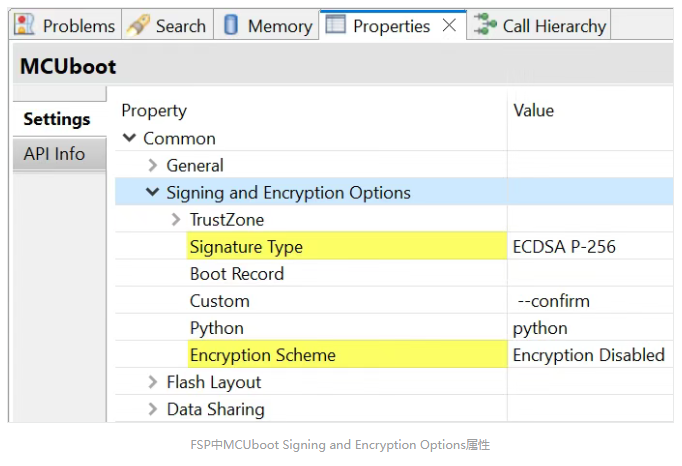
Task: Click the empty Boot Record value cell
Action: coord(590,274)
